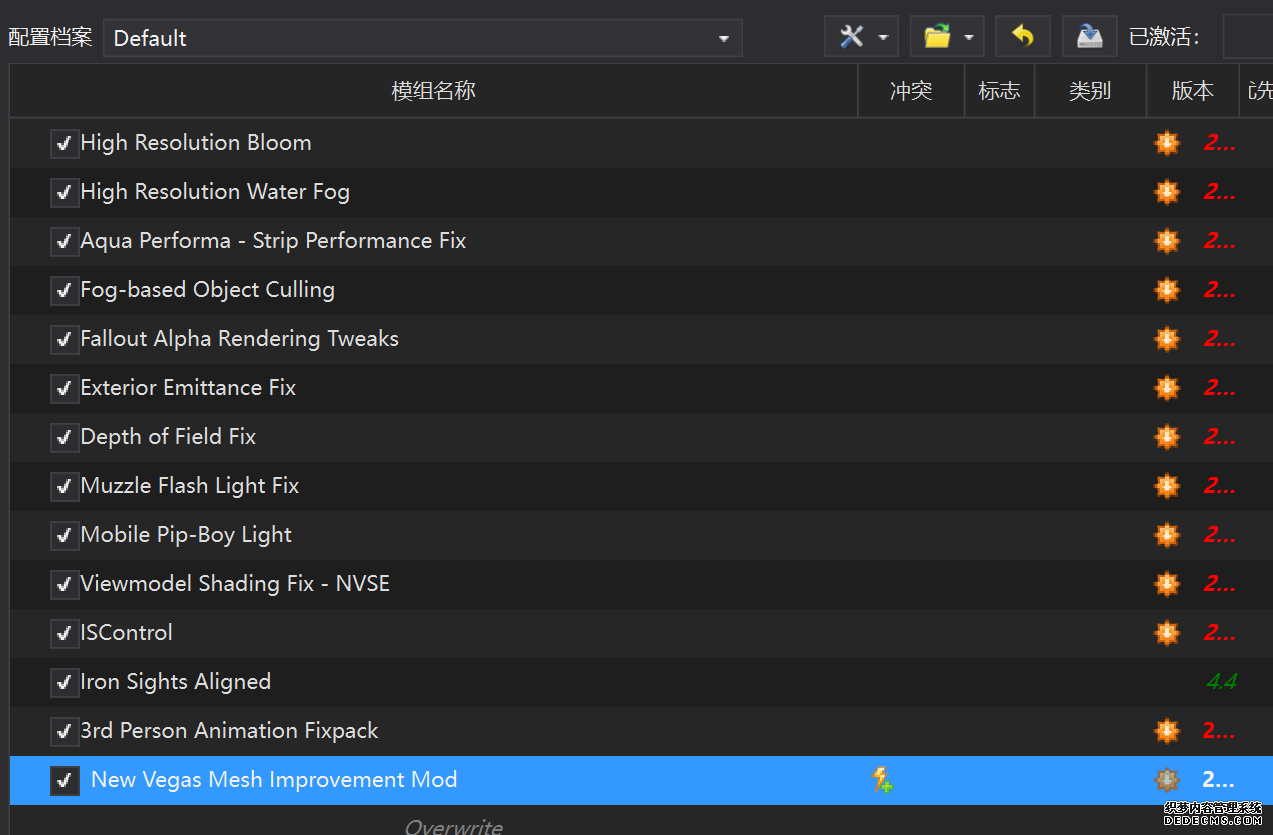The height and width of the screenshot is (835, 1273).
Task: Disable the Depth of Field Fix mod
Action: pos(65,437)
